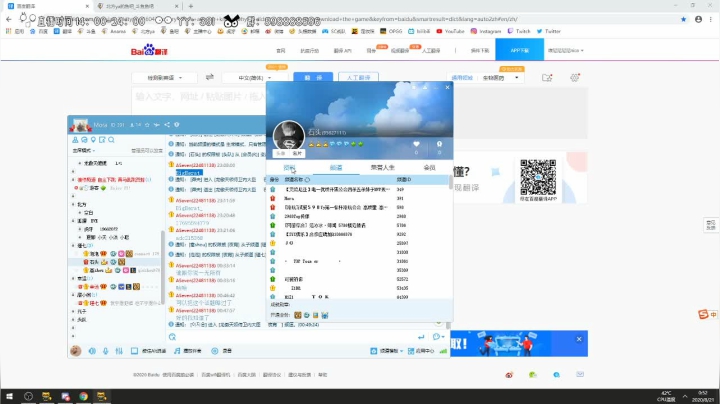Switch to the last profile card tab
This screenshot has width=720, height=404.
tap(429, 168)
